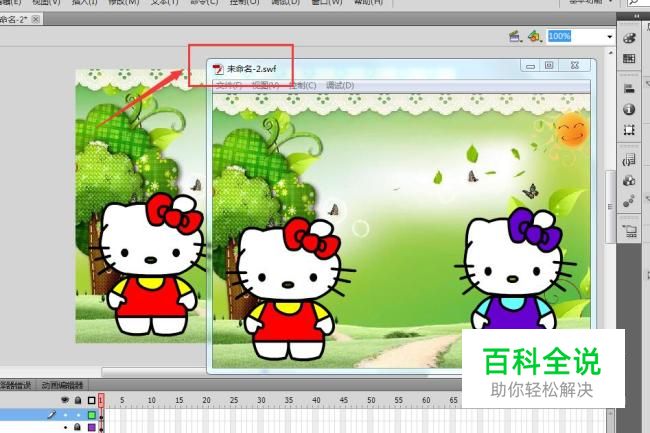
Task: Toggle visibility dot of selected top layer
Action: click(x=65, y=414)
